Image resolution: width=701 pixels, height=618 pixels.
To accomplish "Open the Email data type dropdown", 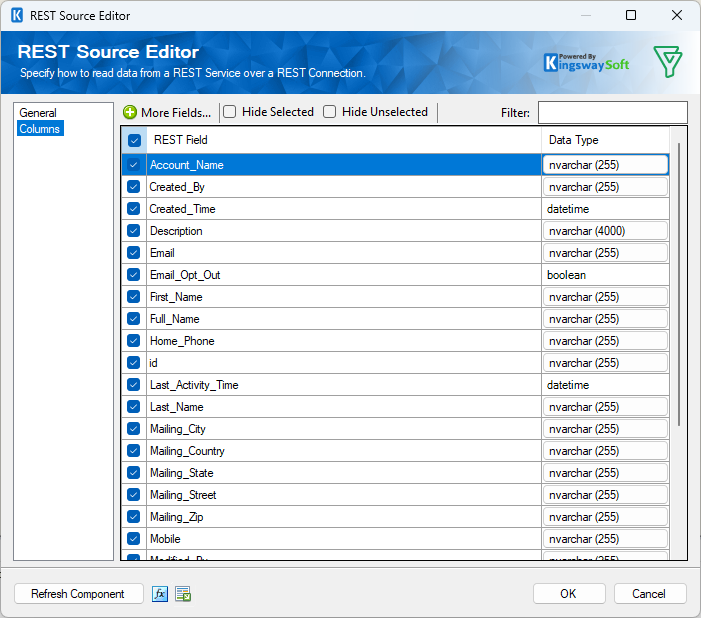I will [605, 253].
